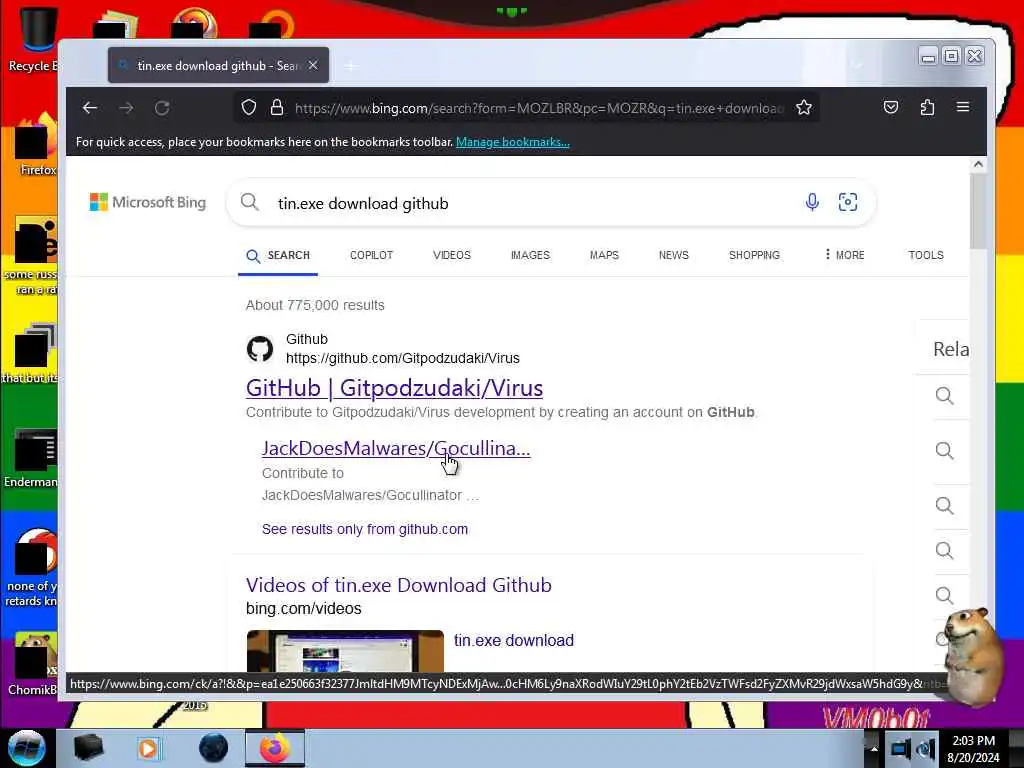Launch the media player taskbar icon

tap(148, 748)
